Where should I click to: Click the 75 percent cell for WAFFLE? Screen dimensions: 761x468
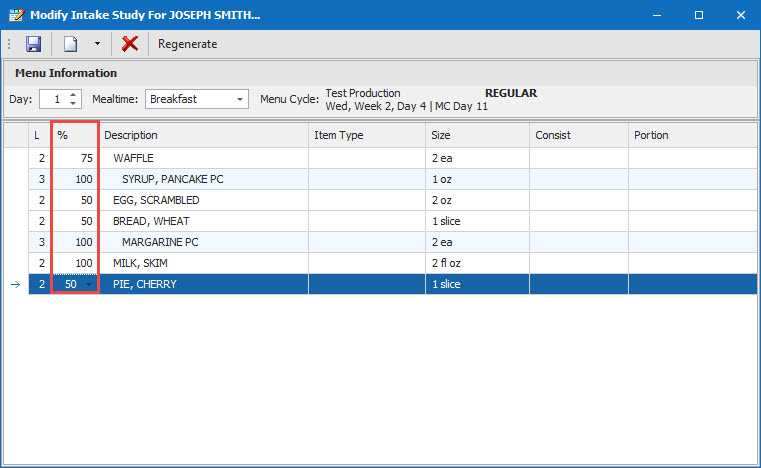75,158
